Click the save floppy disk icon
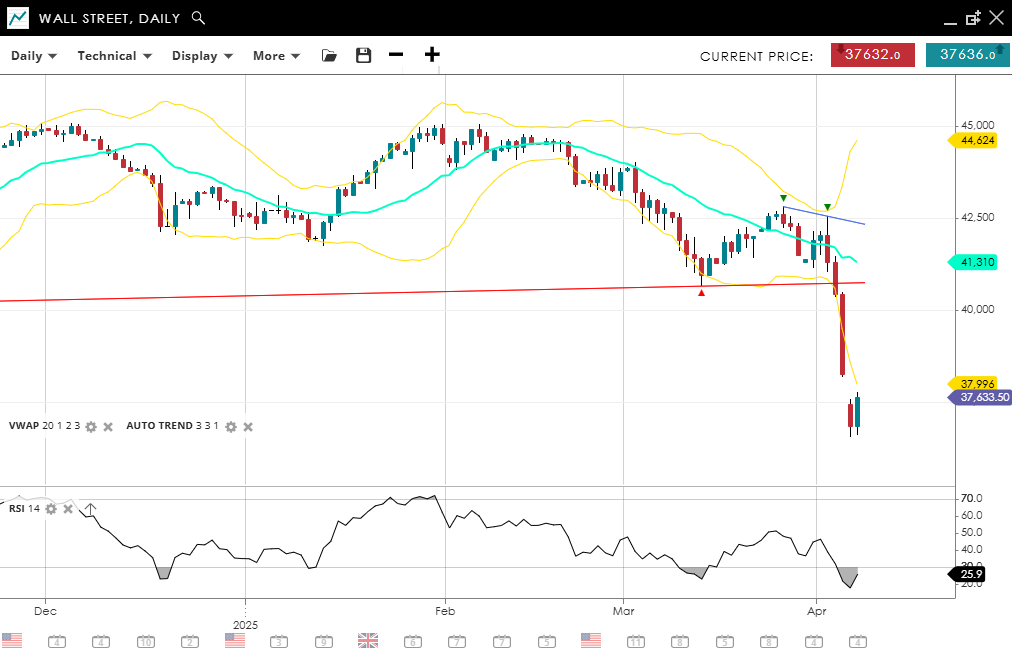The width and height of the screenshot is (1012, 654). coord(363,56)
